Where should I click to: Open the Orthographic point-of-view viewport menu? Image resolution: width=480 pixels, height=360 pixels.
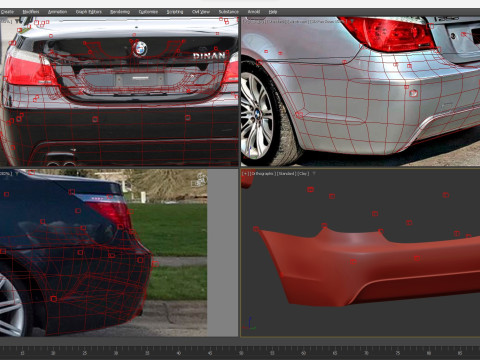tap(263, 174)
